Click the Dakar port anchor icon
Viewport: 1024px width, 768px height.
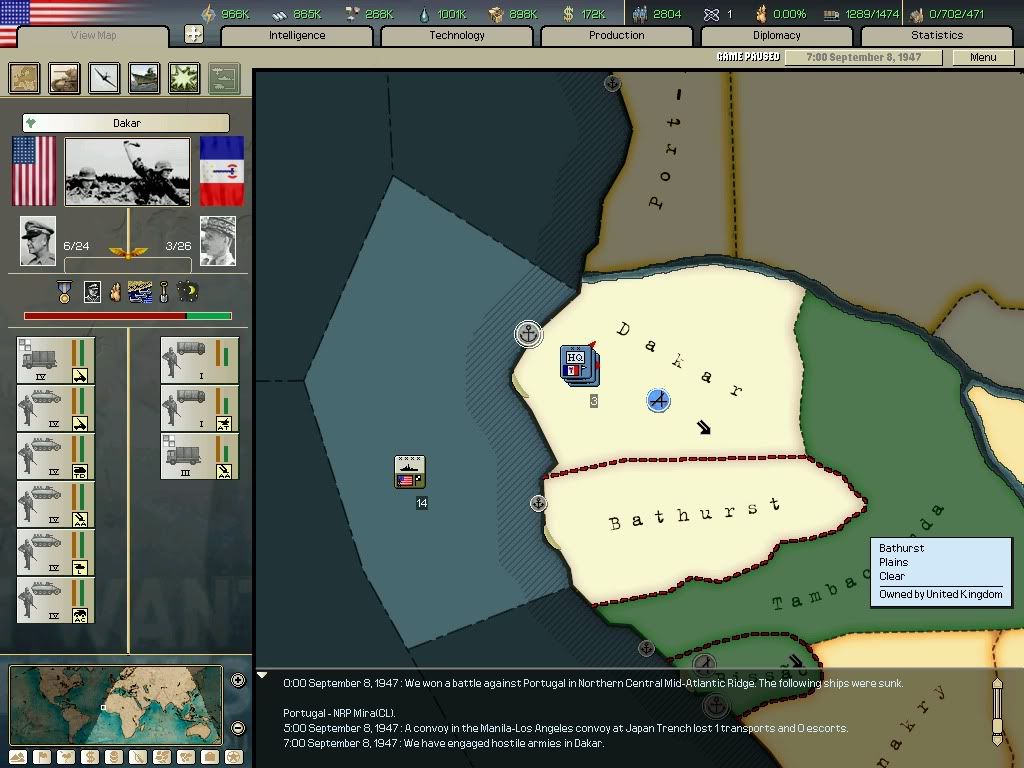[x=528, y=333]
